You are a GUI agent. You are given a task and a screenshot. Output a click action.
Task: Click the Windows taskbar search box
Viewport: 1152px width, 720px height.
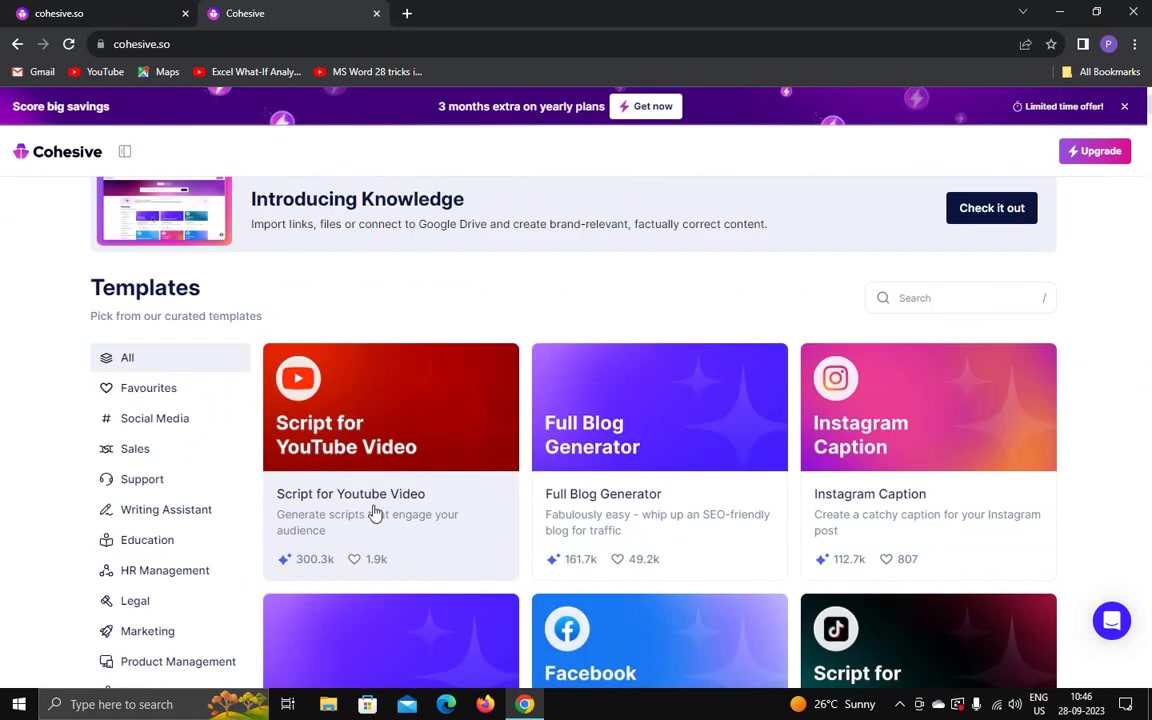click(154, 704)
